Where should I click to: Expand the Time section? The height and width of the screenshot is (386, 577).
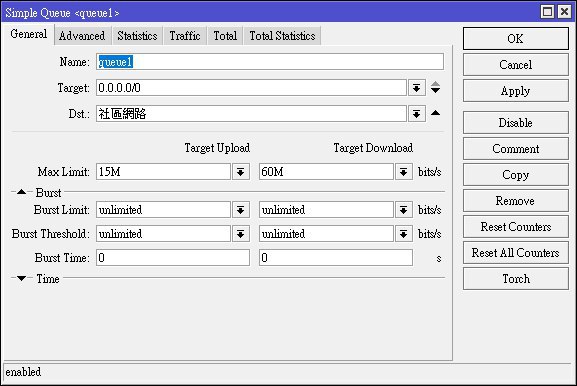click(x=21, y=279)
